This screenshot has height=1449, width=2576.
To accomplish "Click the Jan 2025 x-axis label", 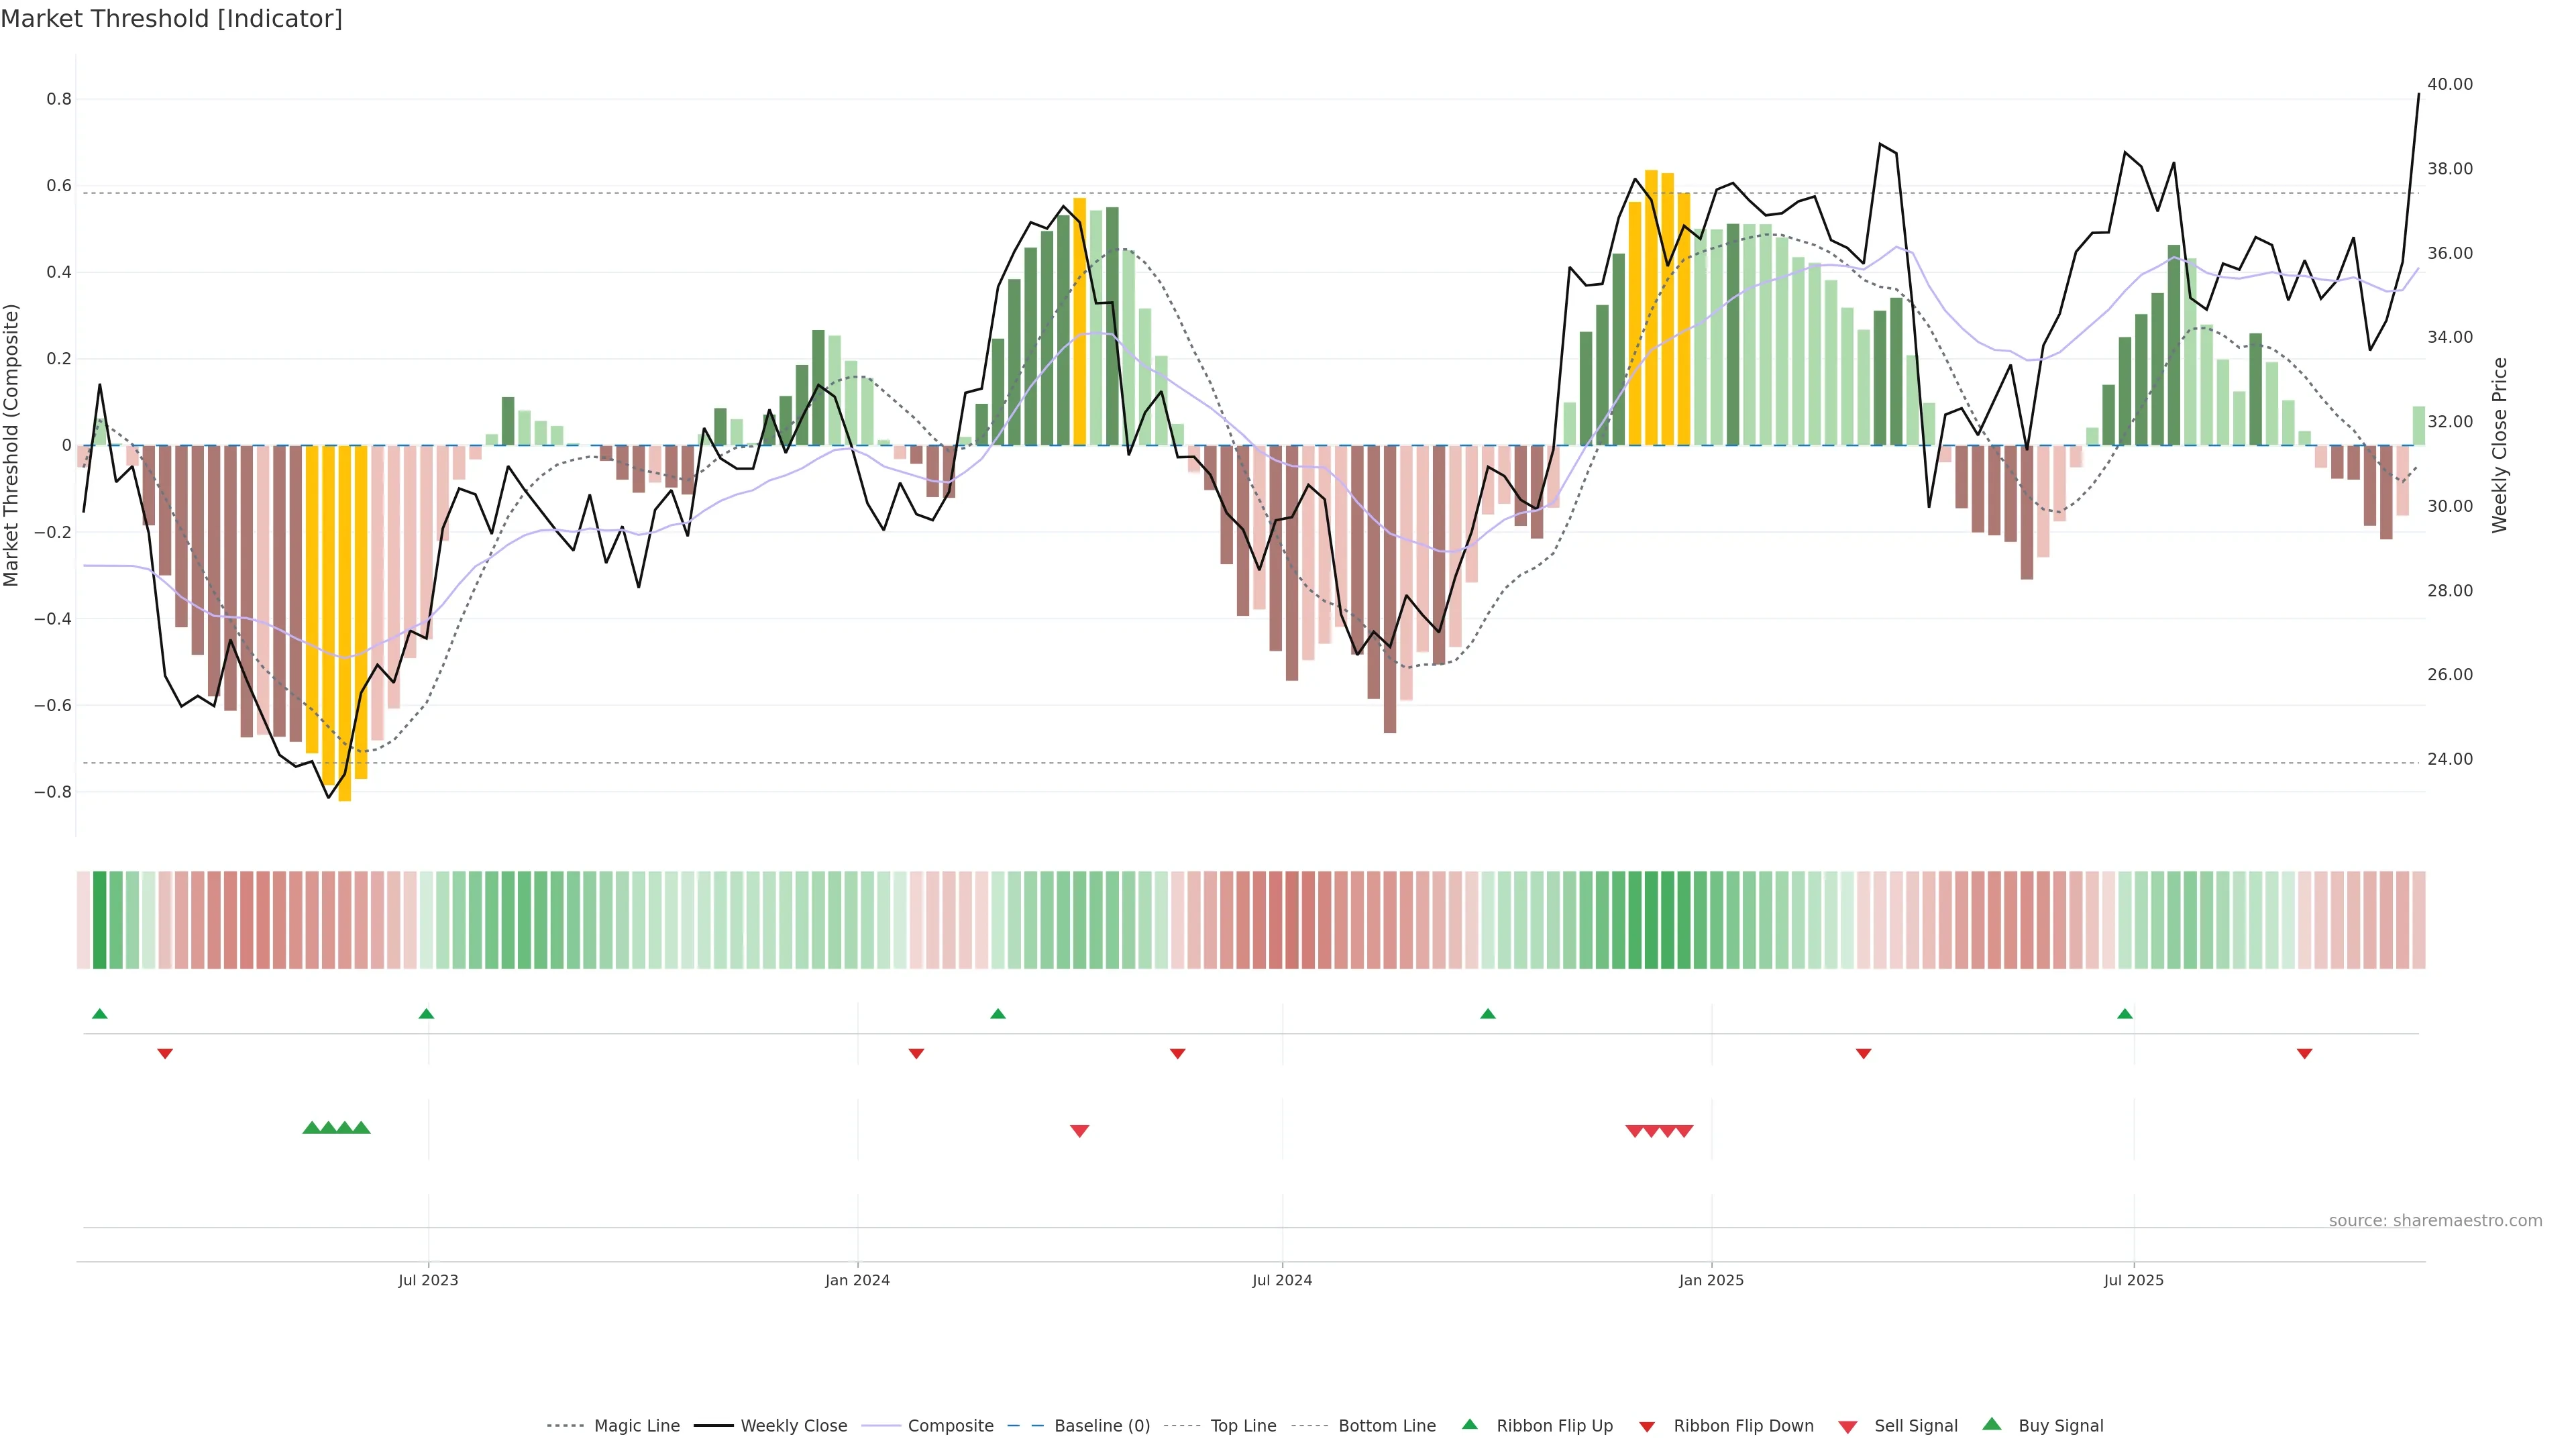I will (x=1711, y=1280).
